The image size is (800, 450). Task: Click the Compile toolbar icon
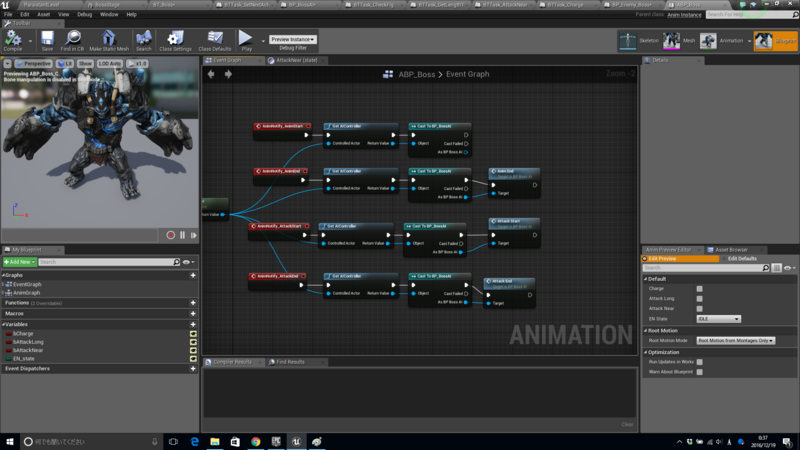pos(13,40)
